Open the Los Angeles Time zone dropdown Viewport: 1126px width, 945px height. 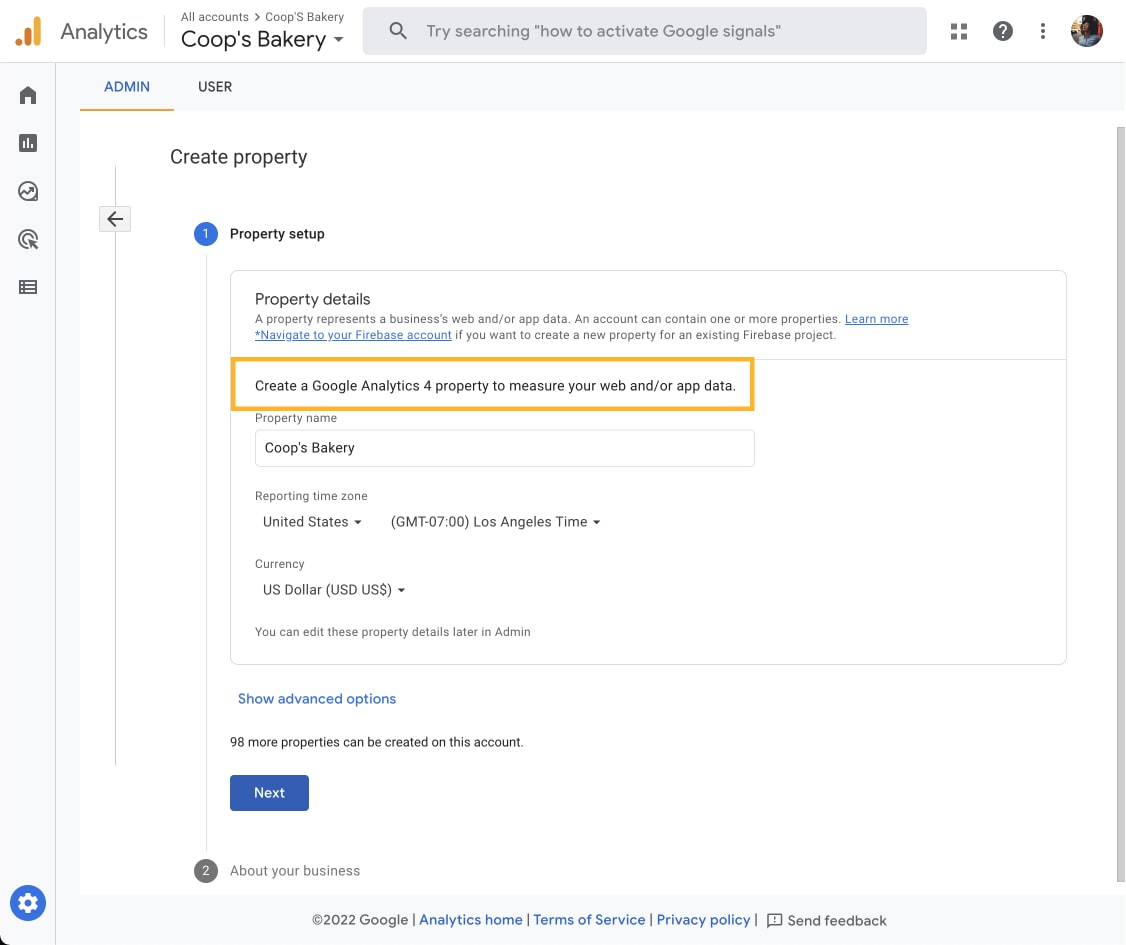(495, 521)
